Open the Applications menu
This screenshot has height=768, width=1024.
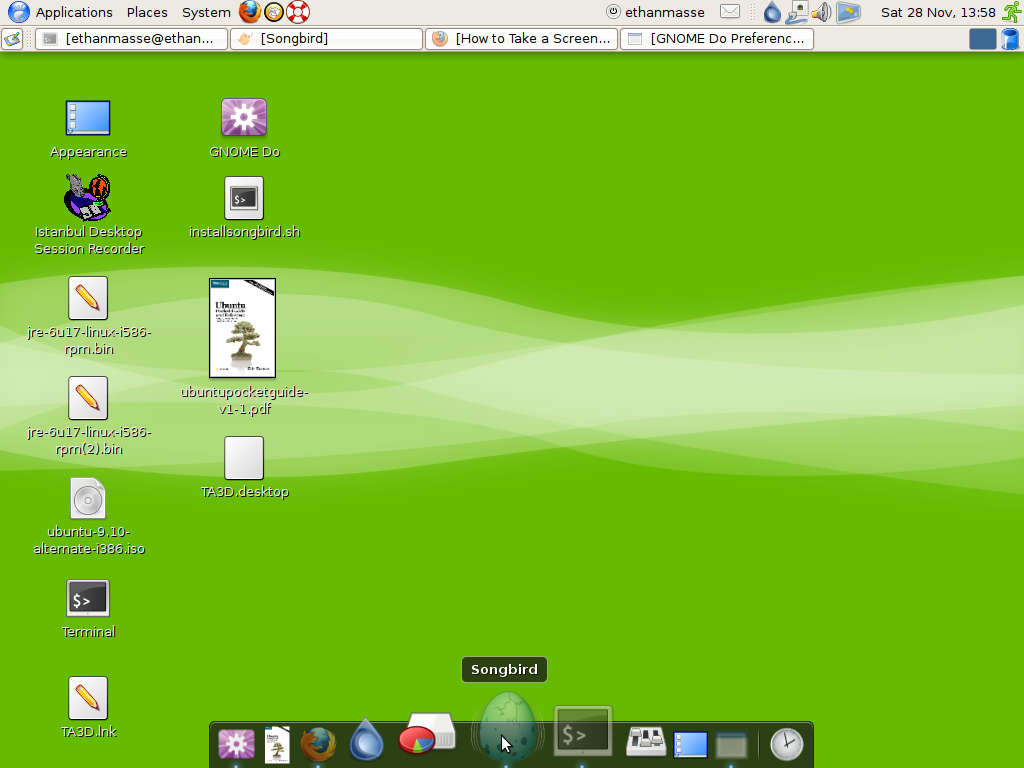tap(74, 12)
